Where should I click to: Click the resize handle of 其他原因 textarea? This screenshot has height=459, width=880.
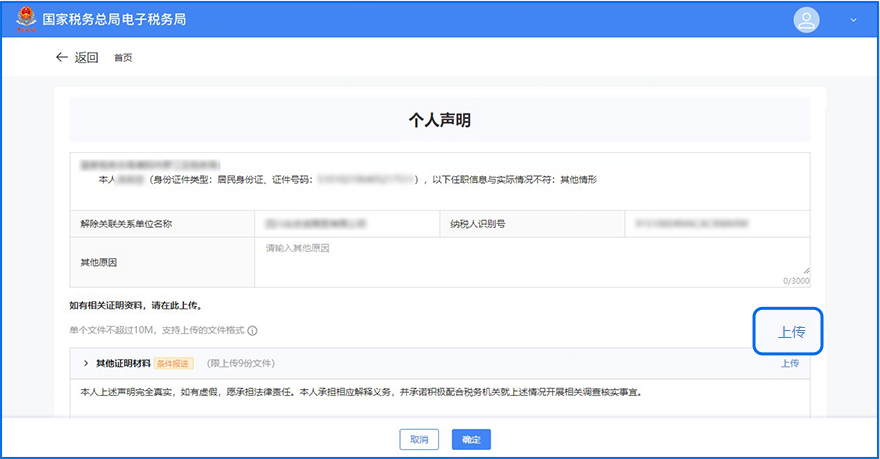[806, 270]
